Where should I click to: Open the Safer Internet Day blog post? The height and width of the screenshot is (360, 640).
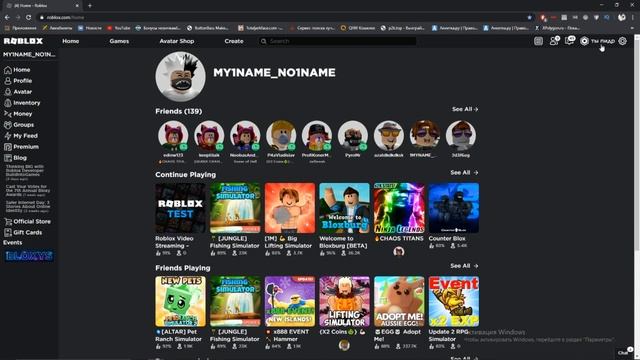(x=28, y=207)
